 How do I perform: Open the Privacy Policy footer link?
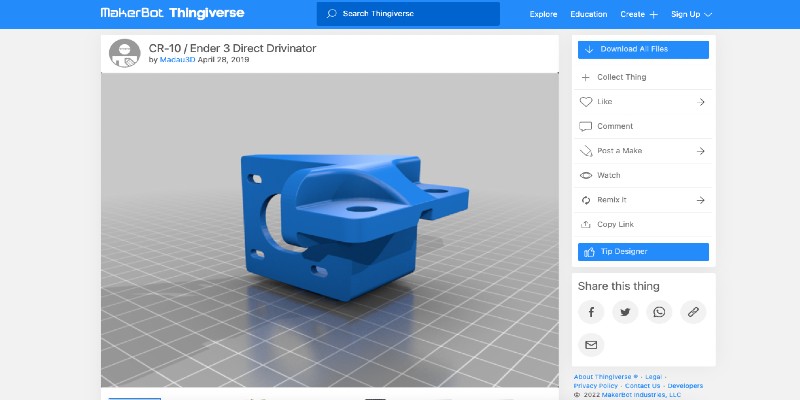(x=595, y=386)
